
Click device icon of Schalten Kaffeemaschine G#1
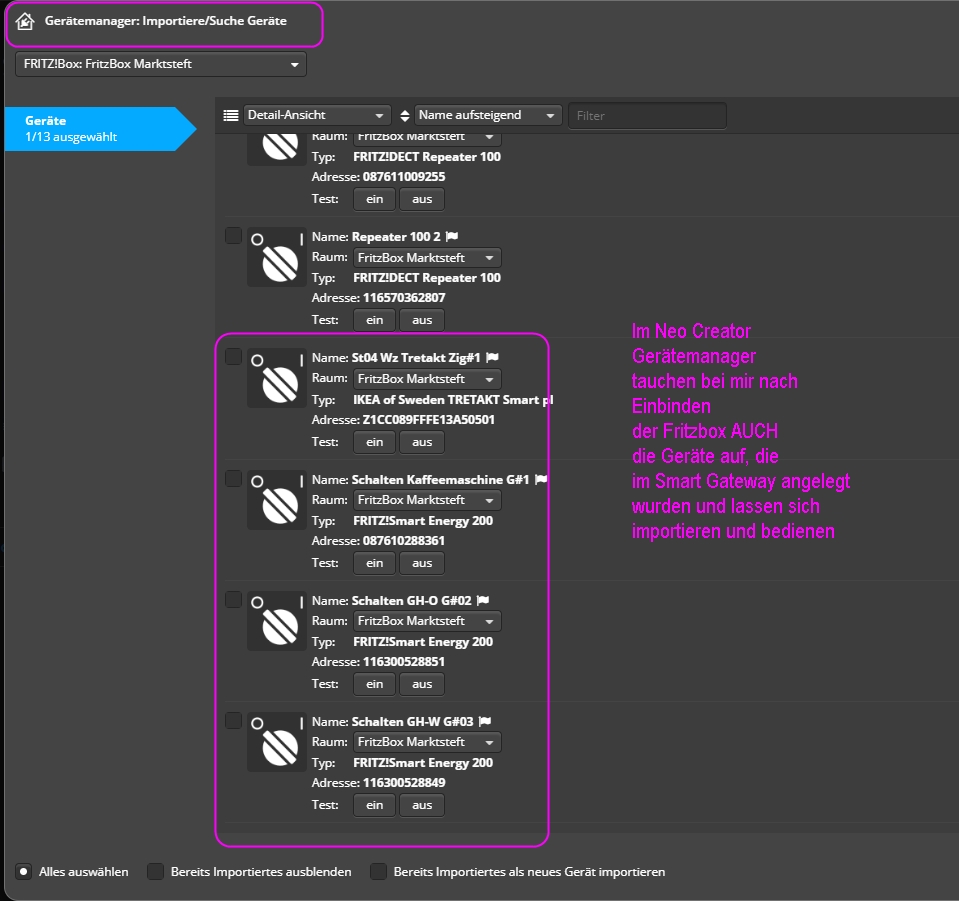[x=277, y=500]
